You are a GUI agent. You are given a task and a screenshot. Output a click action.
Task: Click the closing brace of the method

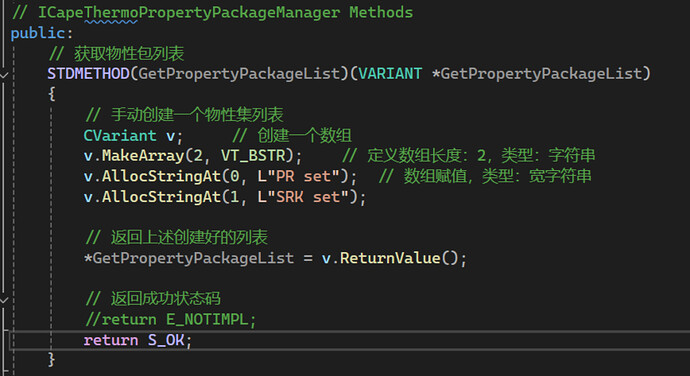[51, 360]
